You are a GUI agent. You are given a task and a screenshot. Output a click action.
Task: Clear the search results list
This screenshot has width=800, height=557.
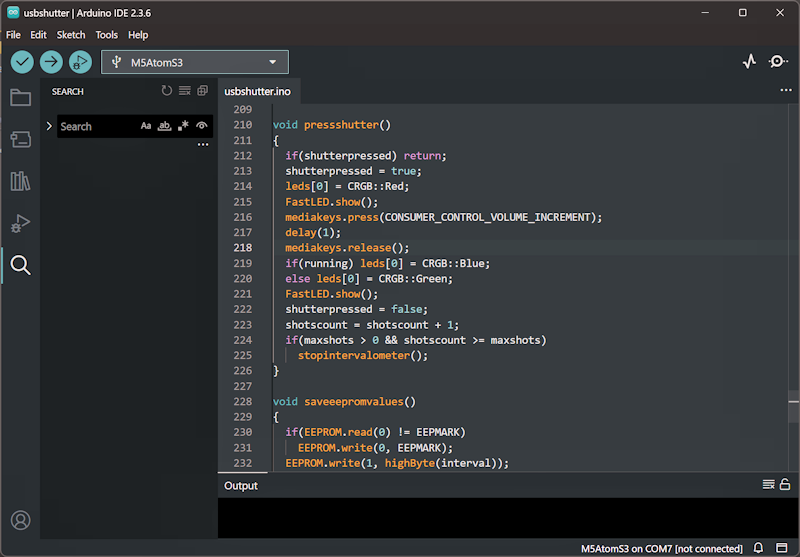pyautogui.click(x=185, y=91)
